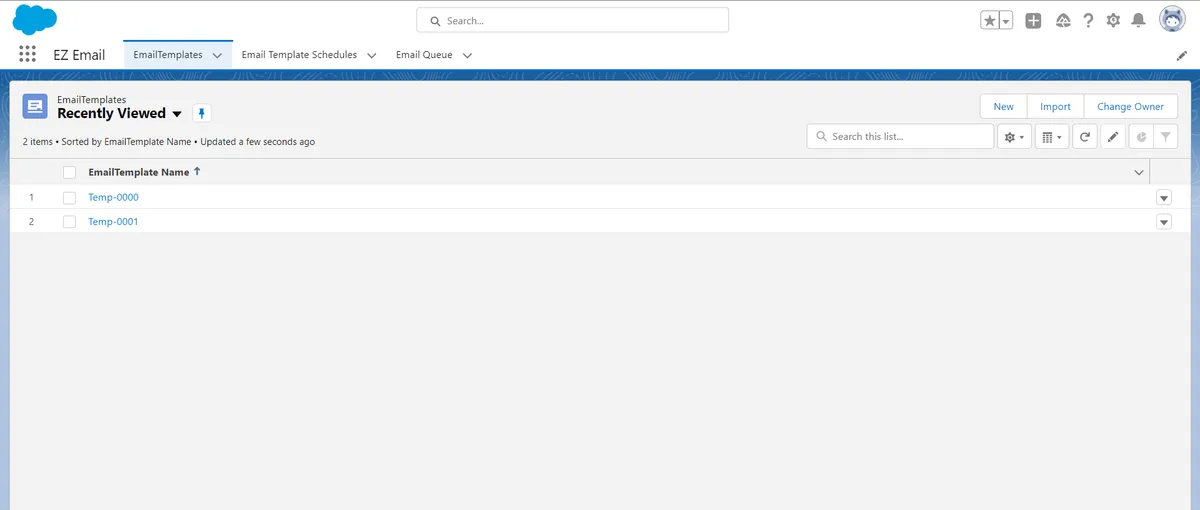Check the Temp-0000 row checkbox

tap(69, 197)
